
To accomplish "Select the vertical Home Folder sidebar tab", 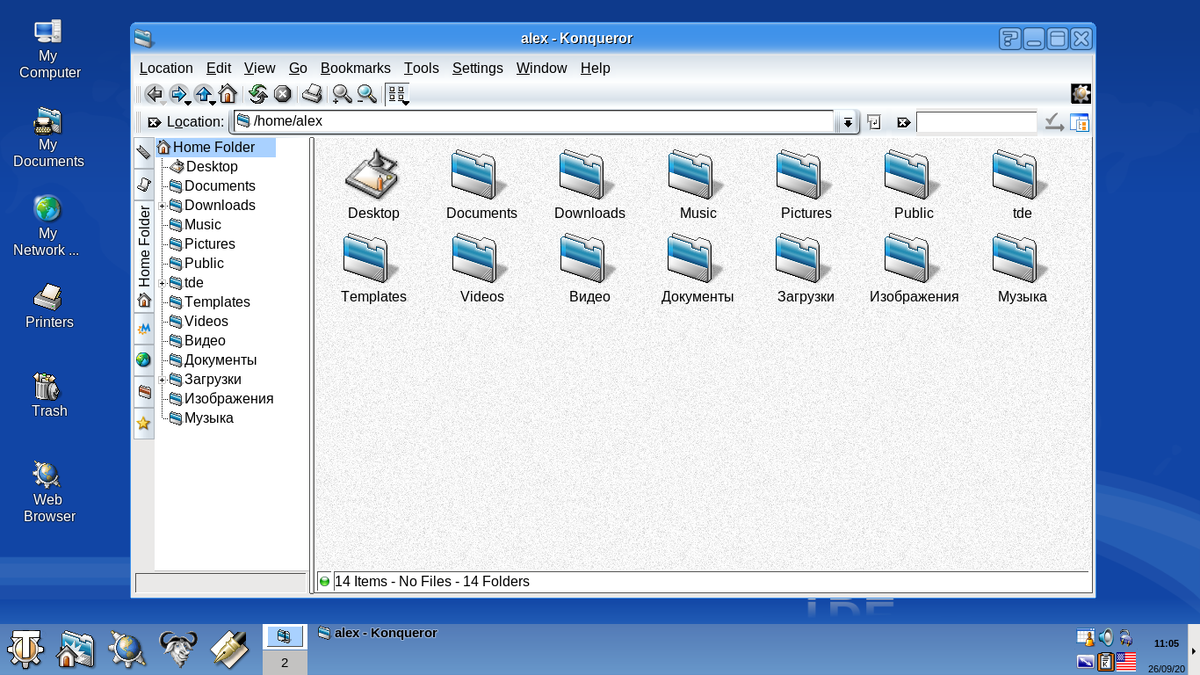I will tap(144, 256).
